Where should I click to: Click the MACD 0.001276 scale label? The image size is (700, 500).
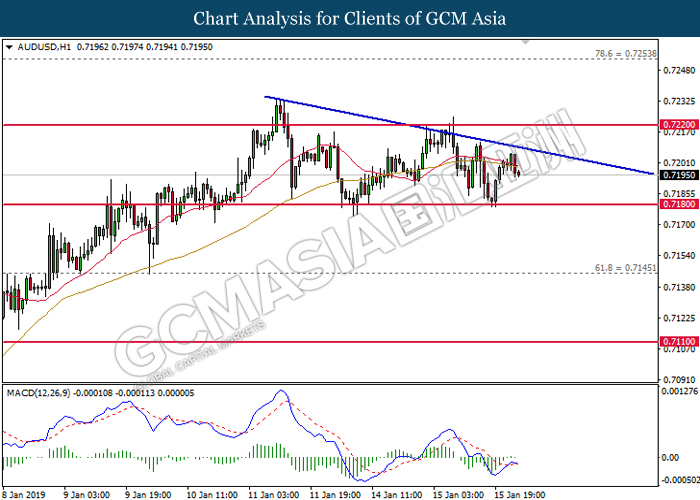[x=676, y=392]
